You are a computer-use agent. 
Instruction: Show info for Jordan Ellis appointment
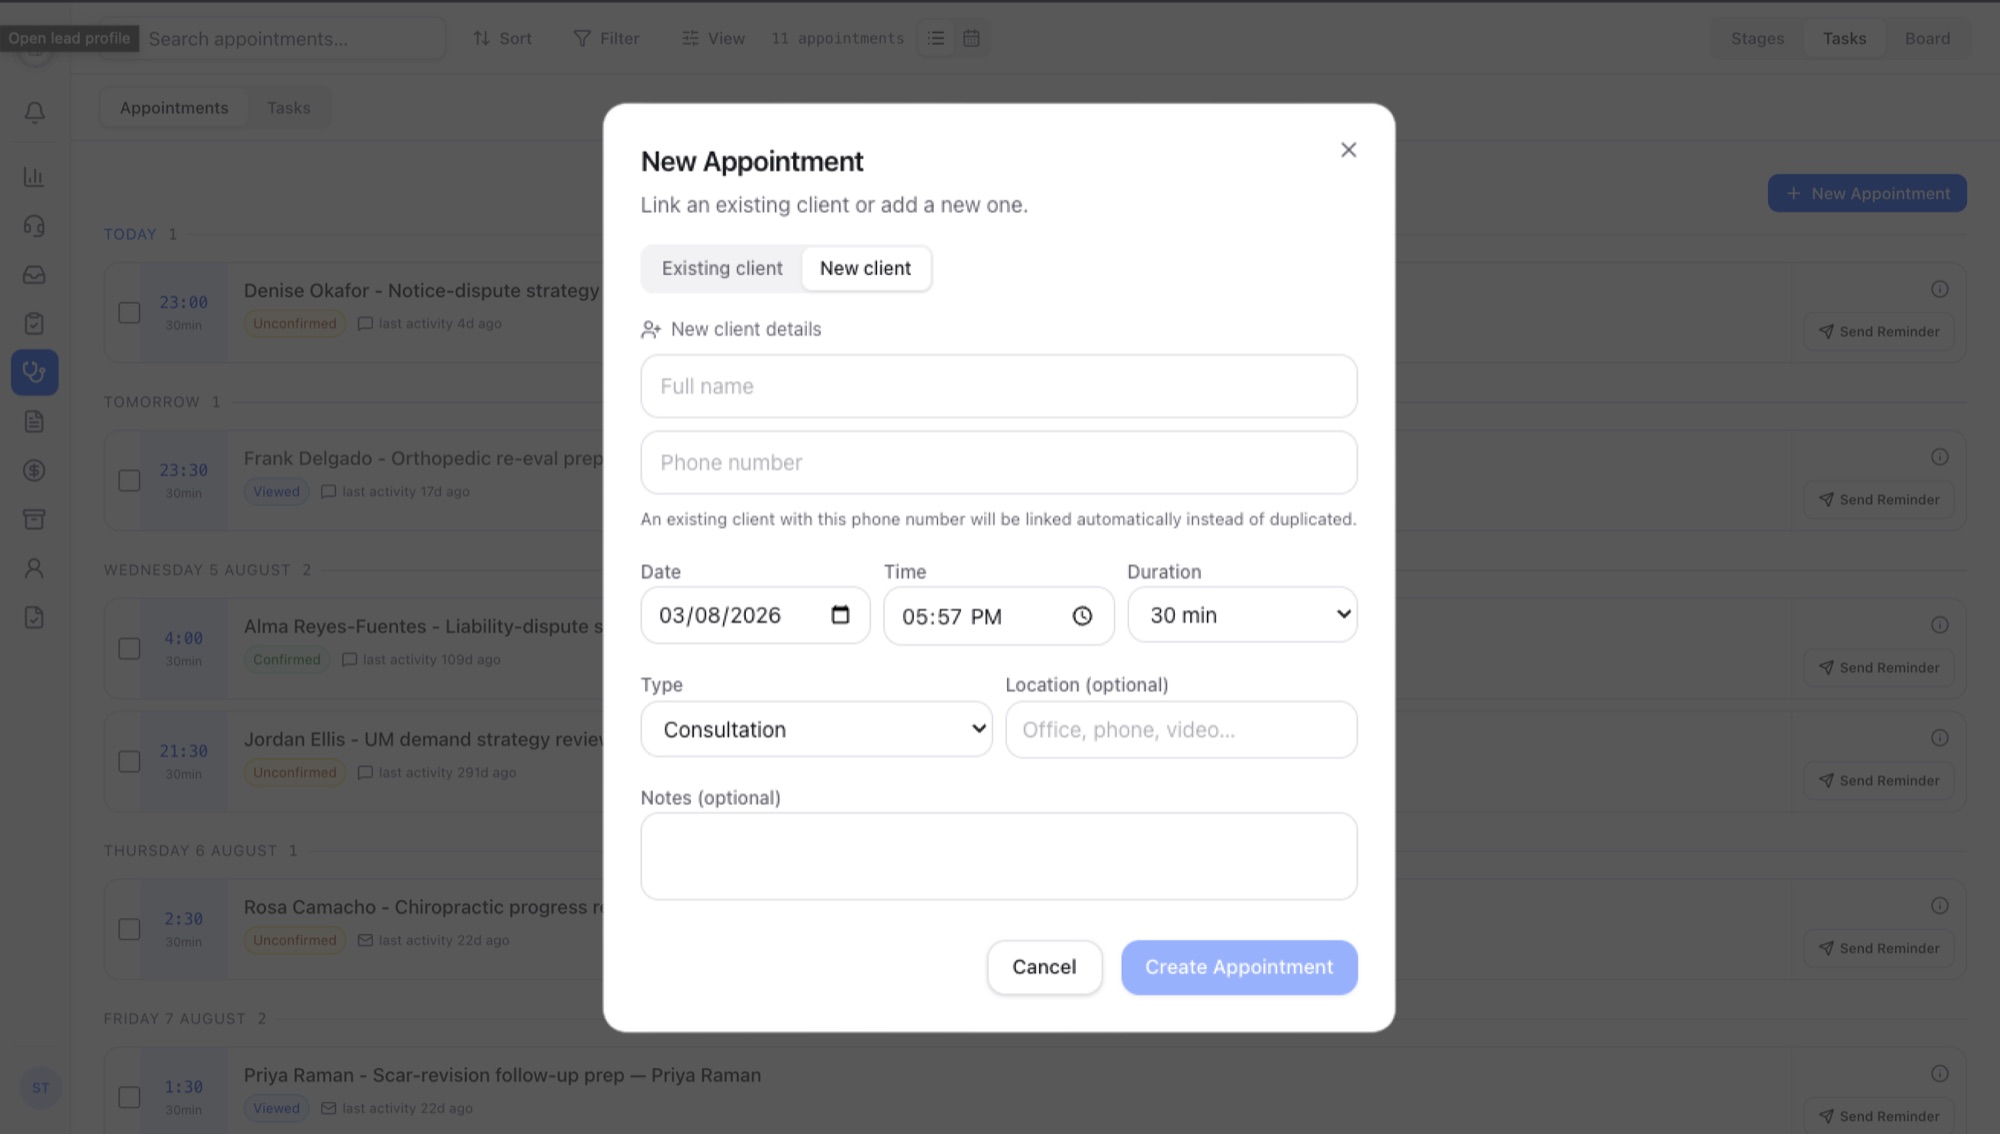tap(1939, 738)
